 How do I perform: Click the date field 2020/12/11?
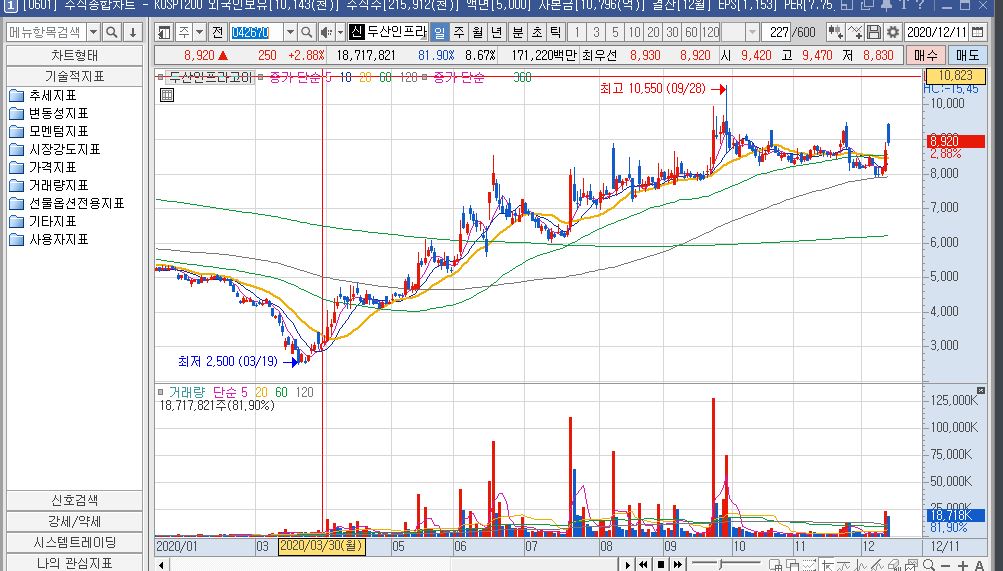click(x=936, y=32)
